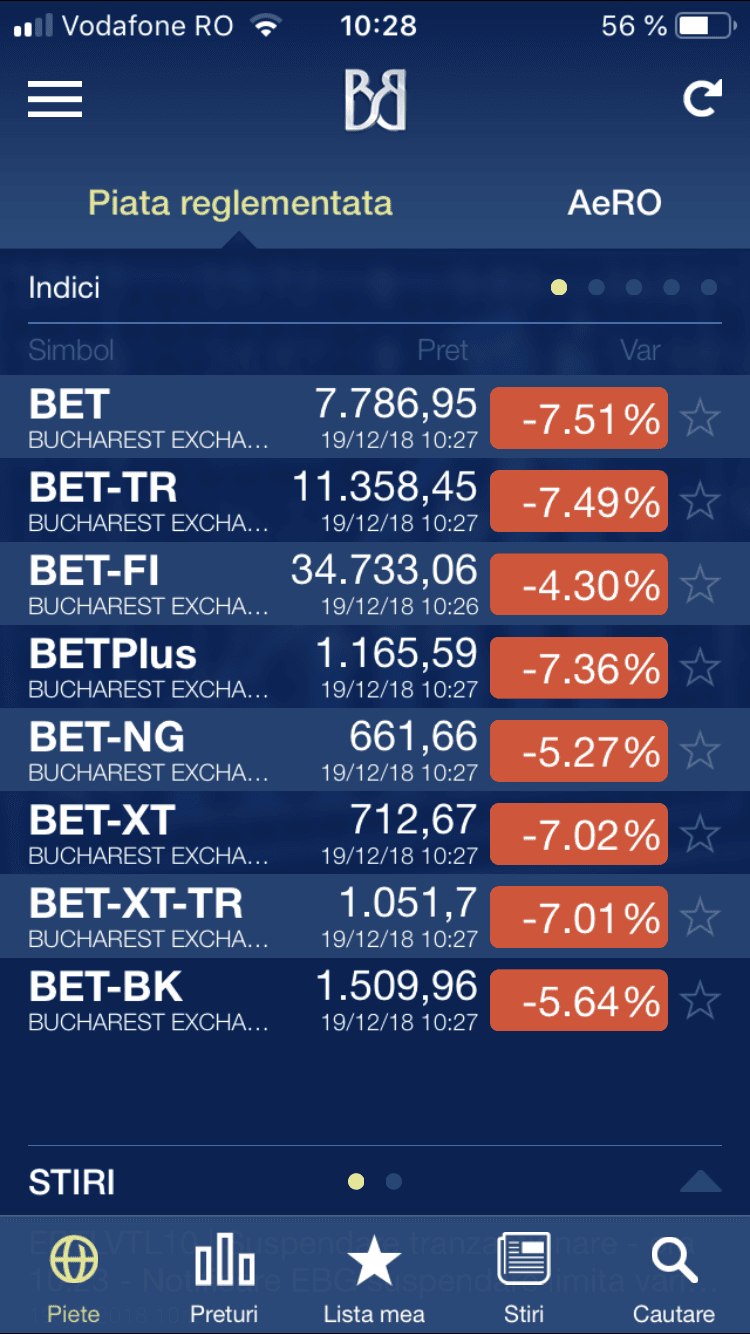Select last page dot in Indici

pyautogui.click(x=709, y=288)
